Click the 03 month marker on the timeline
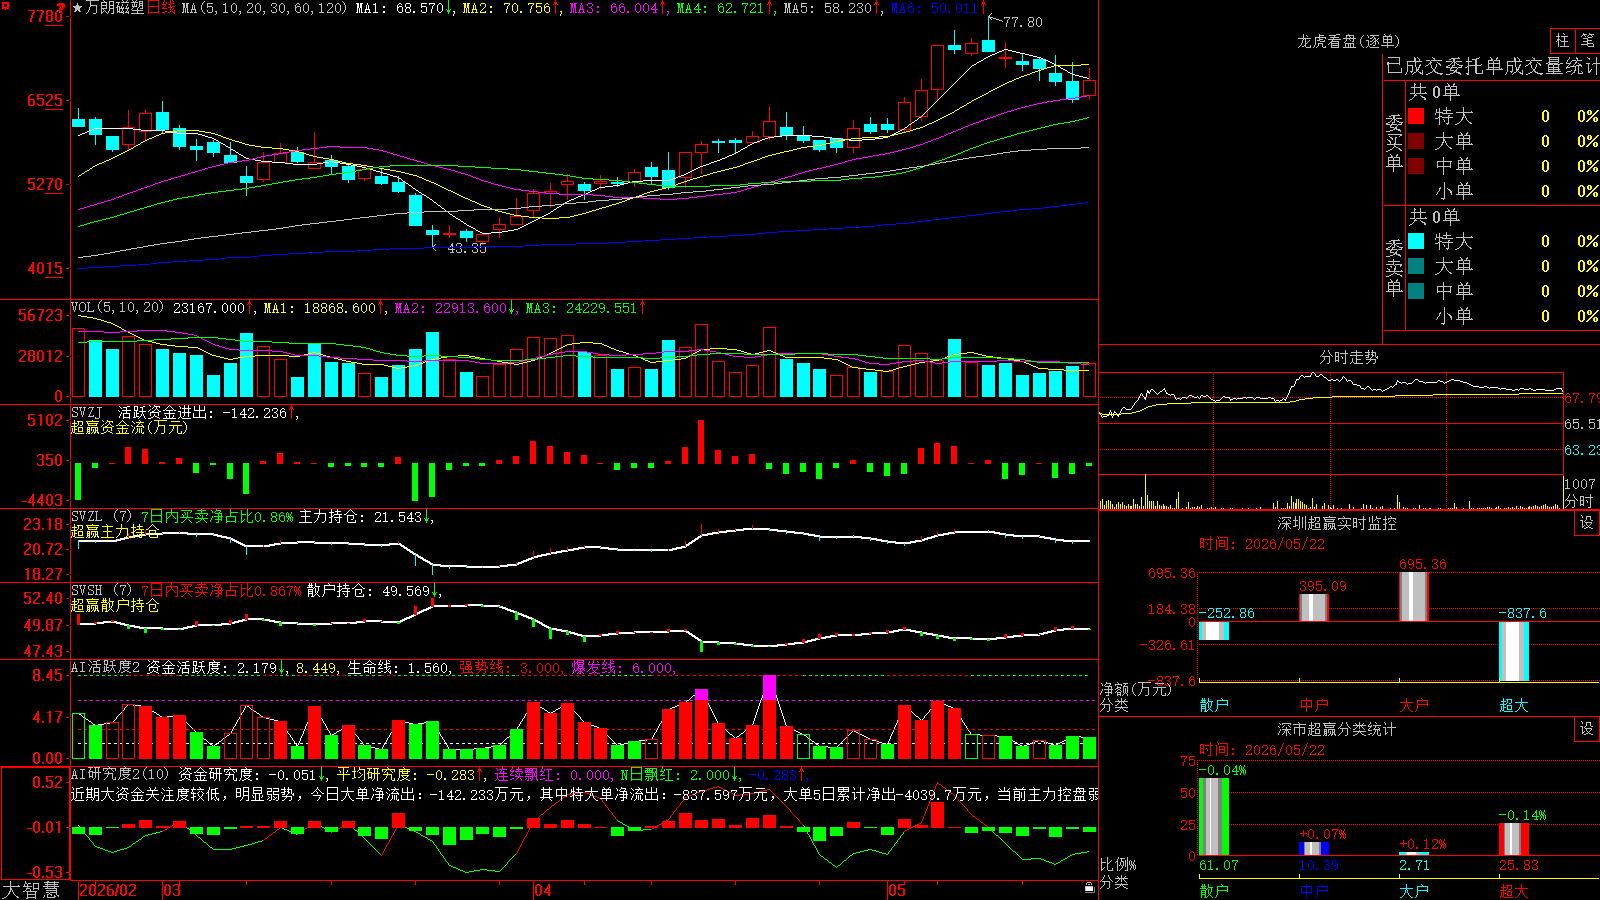 click(x=172, y=890)
